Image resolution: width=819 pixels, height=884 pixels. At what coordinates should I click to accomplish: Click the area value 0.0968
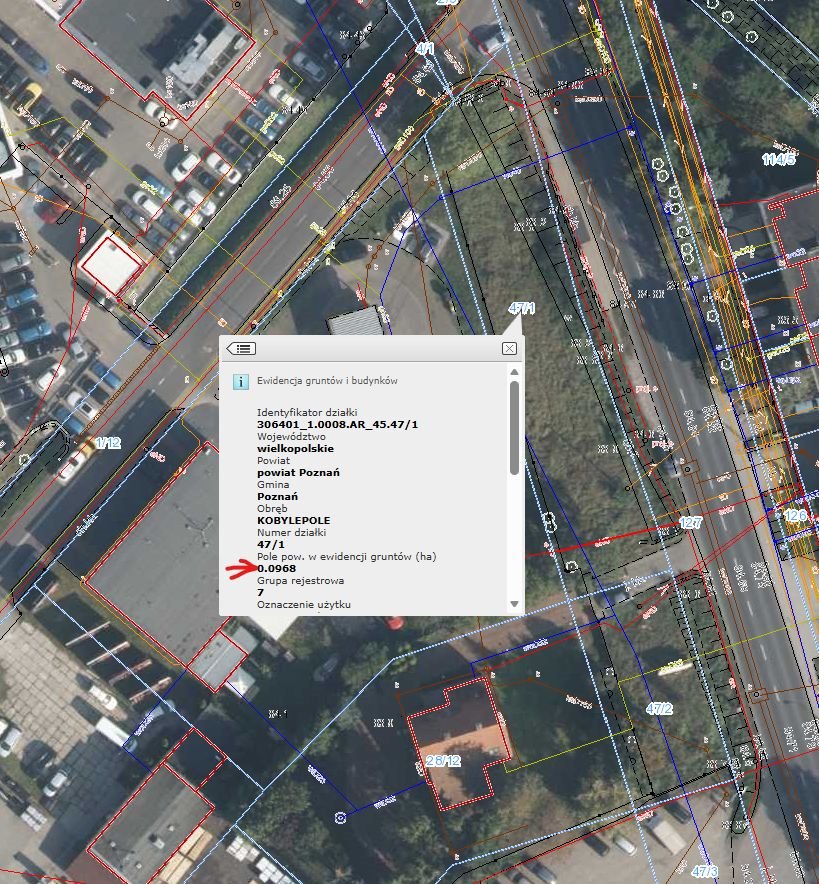[277, 569]
